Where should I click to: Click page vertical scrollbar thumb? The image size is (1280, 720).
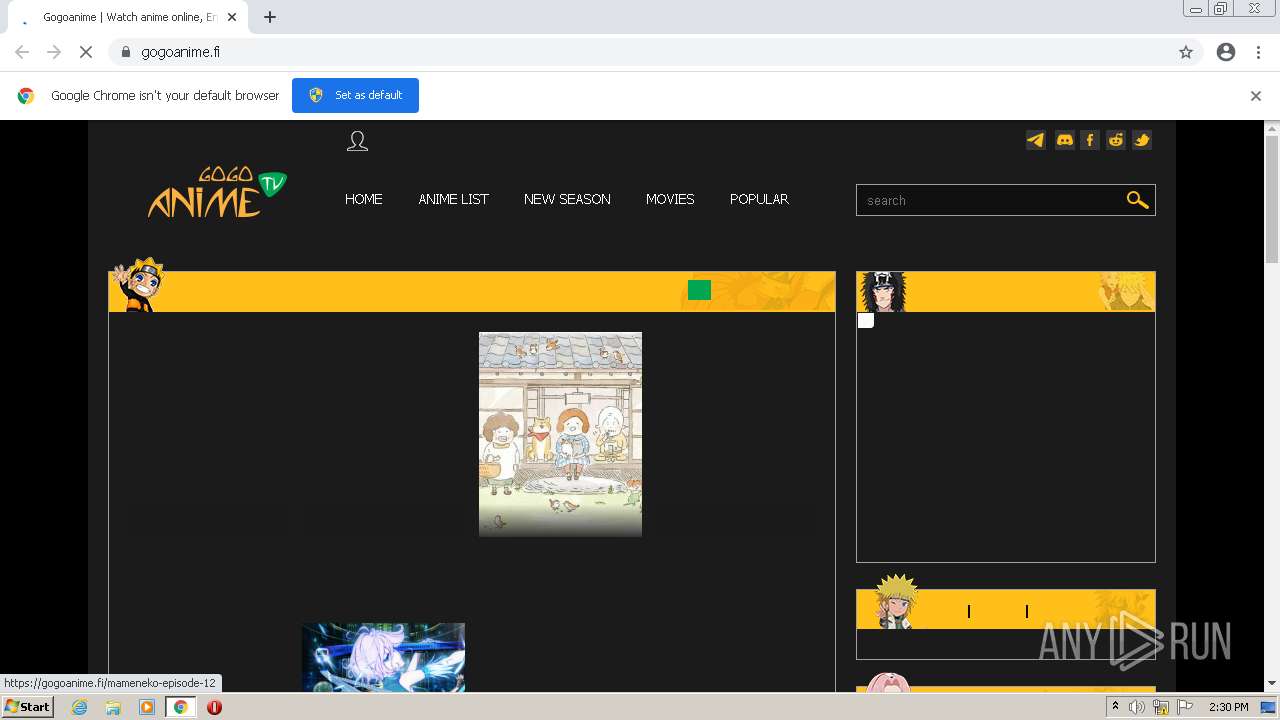[x=1272, y=198]
